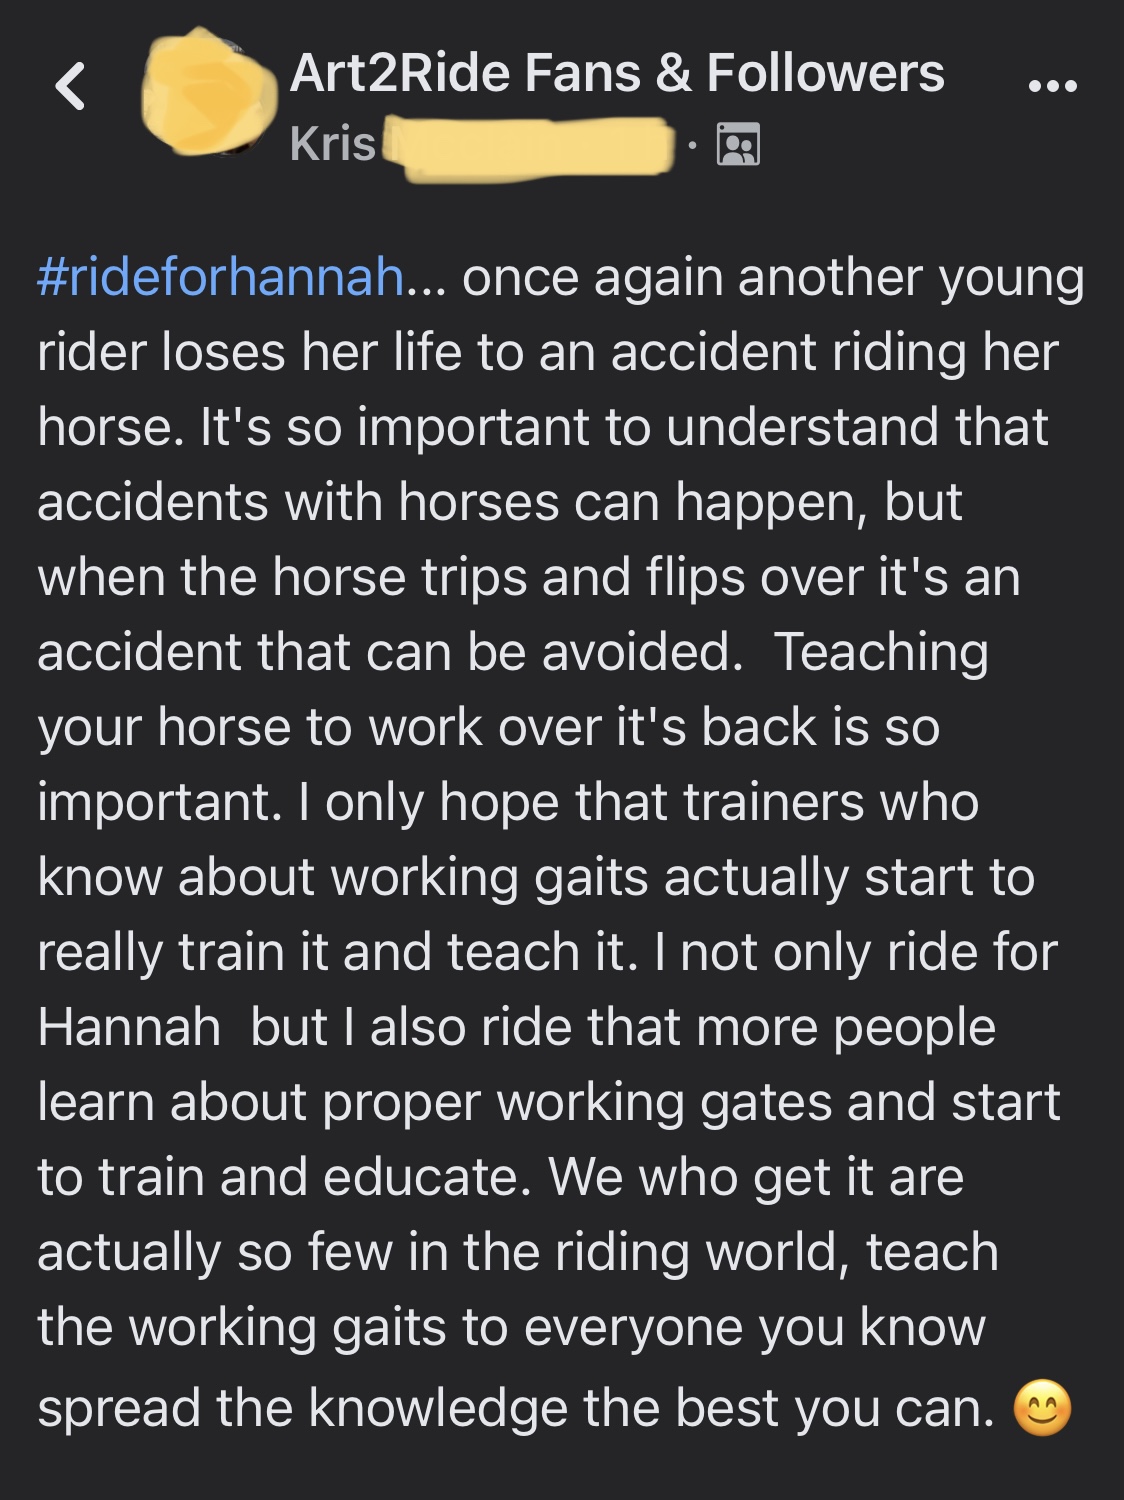
Task: Open the poster's blurred profile picture
Action: (x=209, y=92)
